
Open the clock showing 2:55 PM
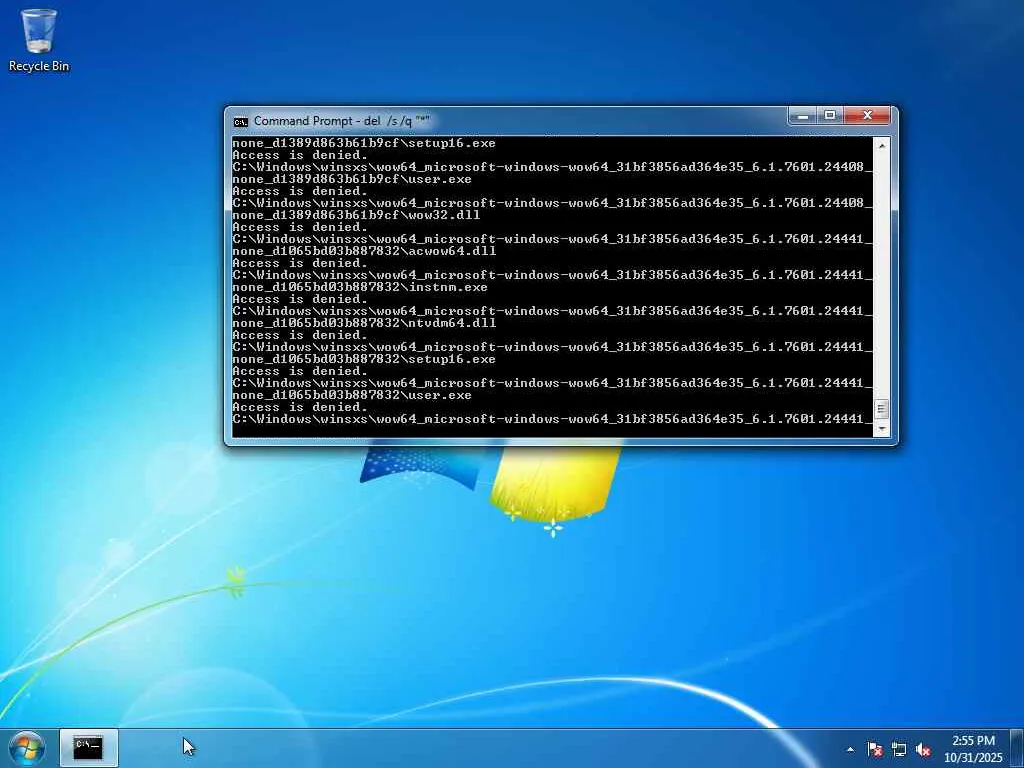click(973, 749)
